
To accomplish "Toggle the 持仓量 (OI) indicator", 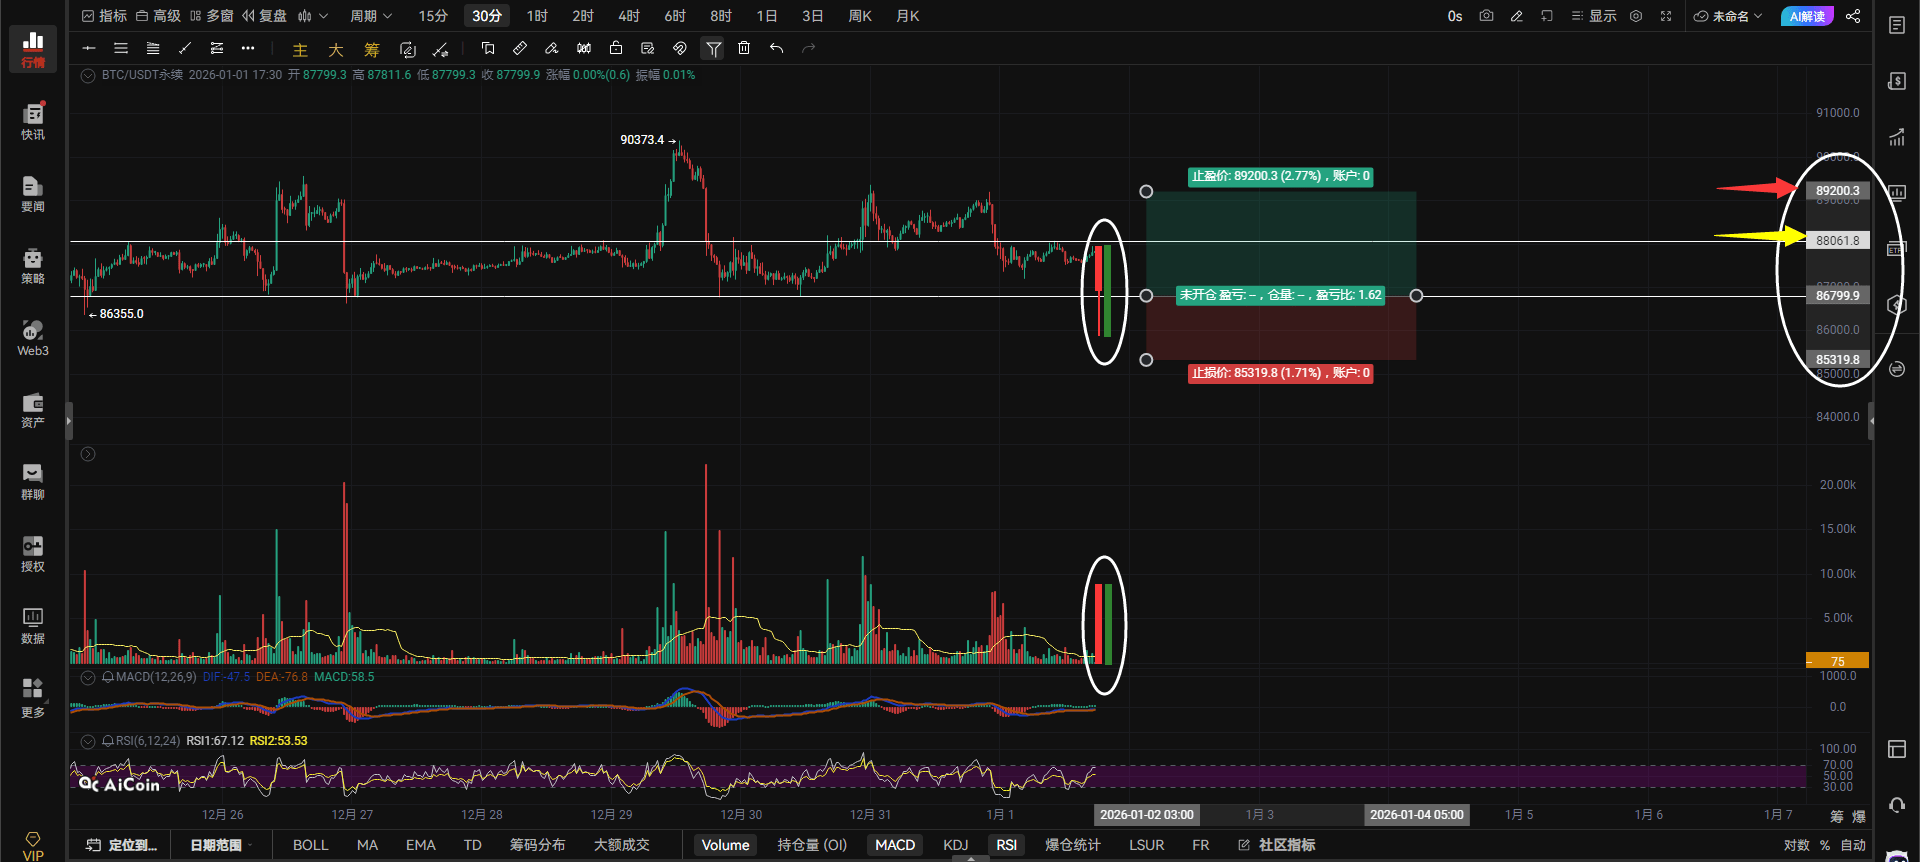I will tap(812, 845).
